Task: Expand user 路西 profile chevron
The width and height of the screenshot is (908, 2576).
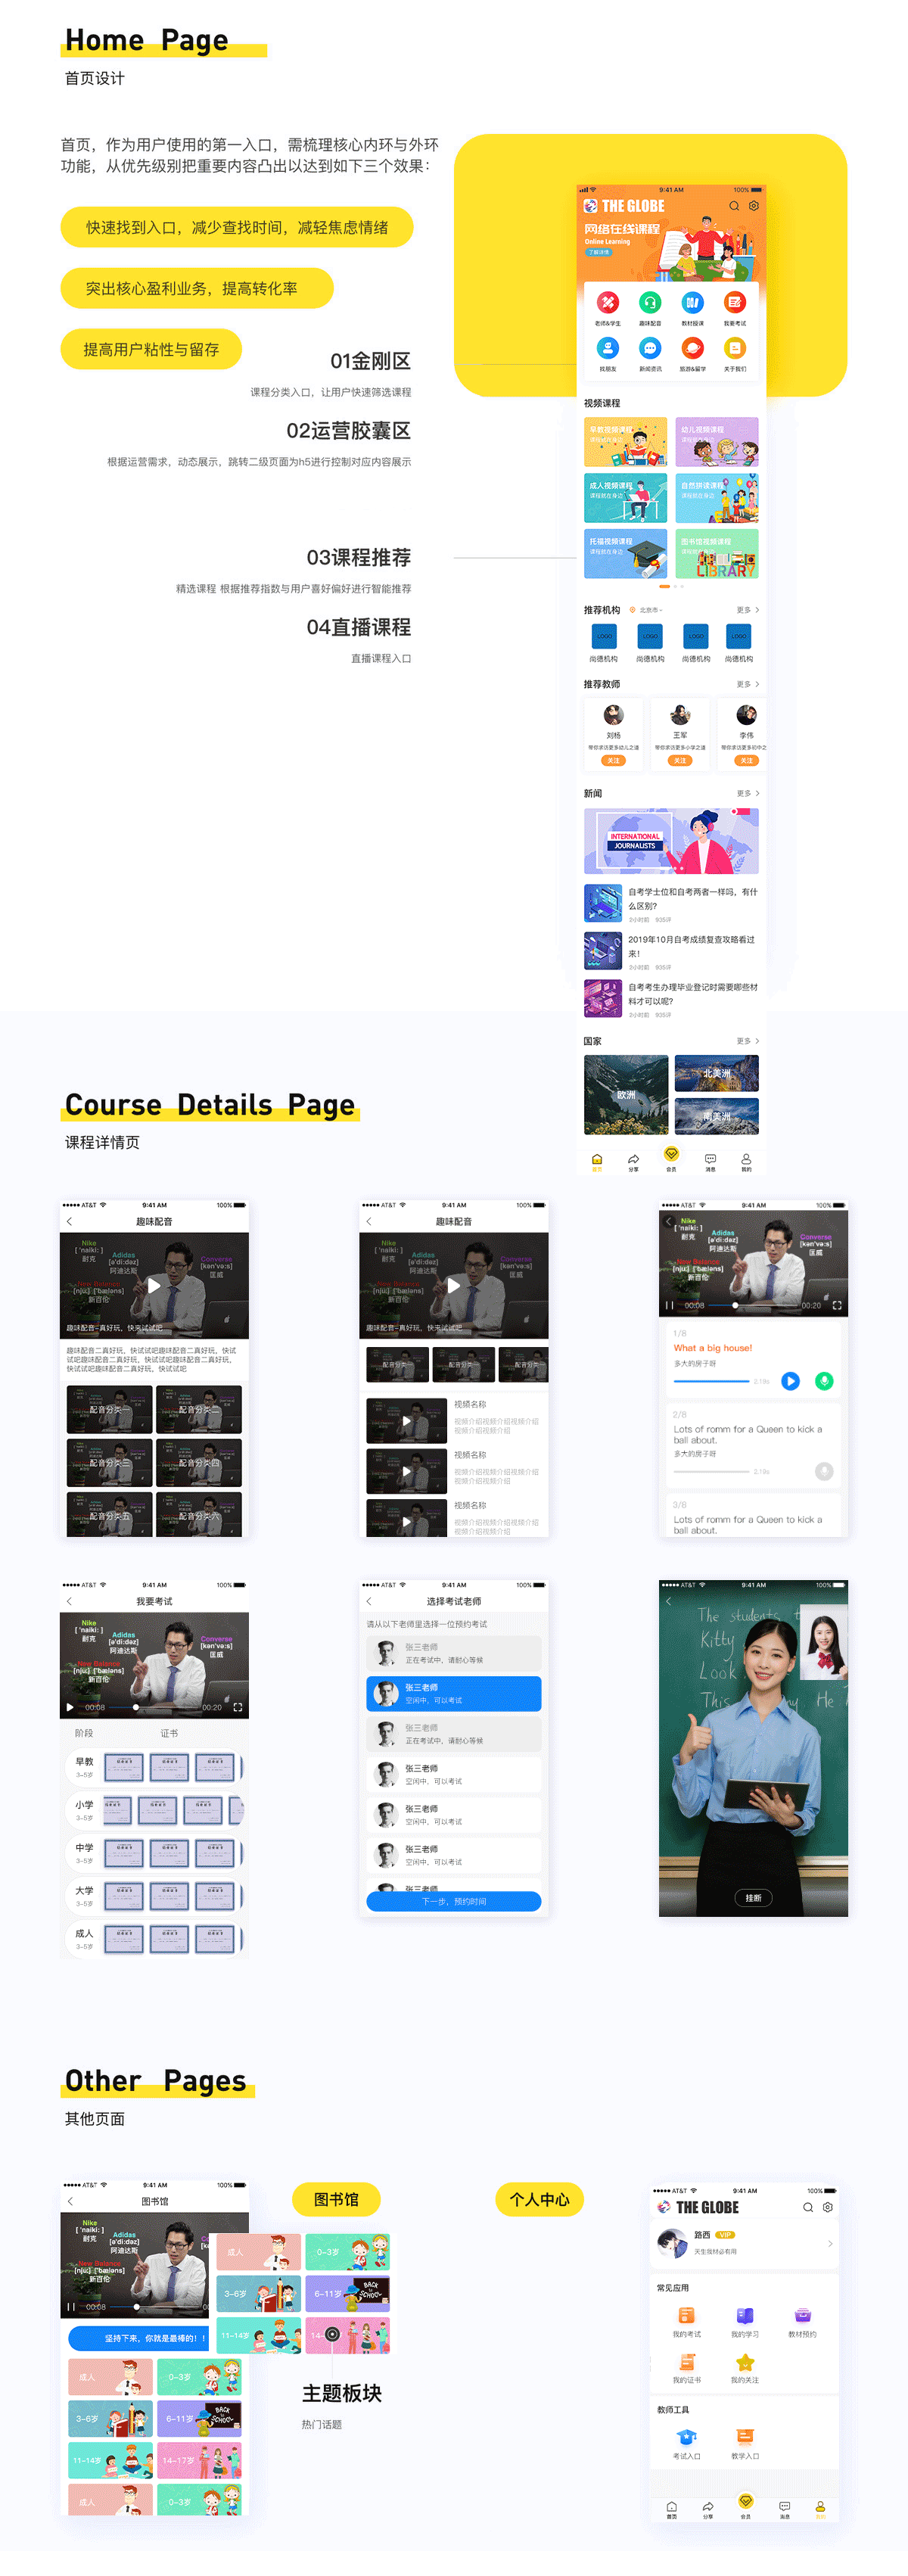Action: [830, 2244]
